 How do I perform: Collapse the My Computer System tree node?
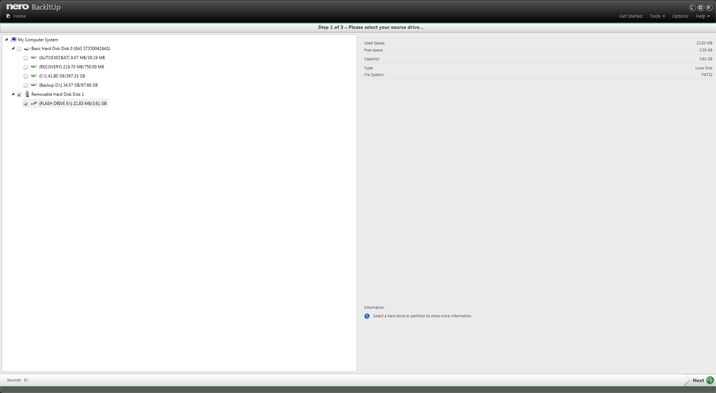[6, 40]
